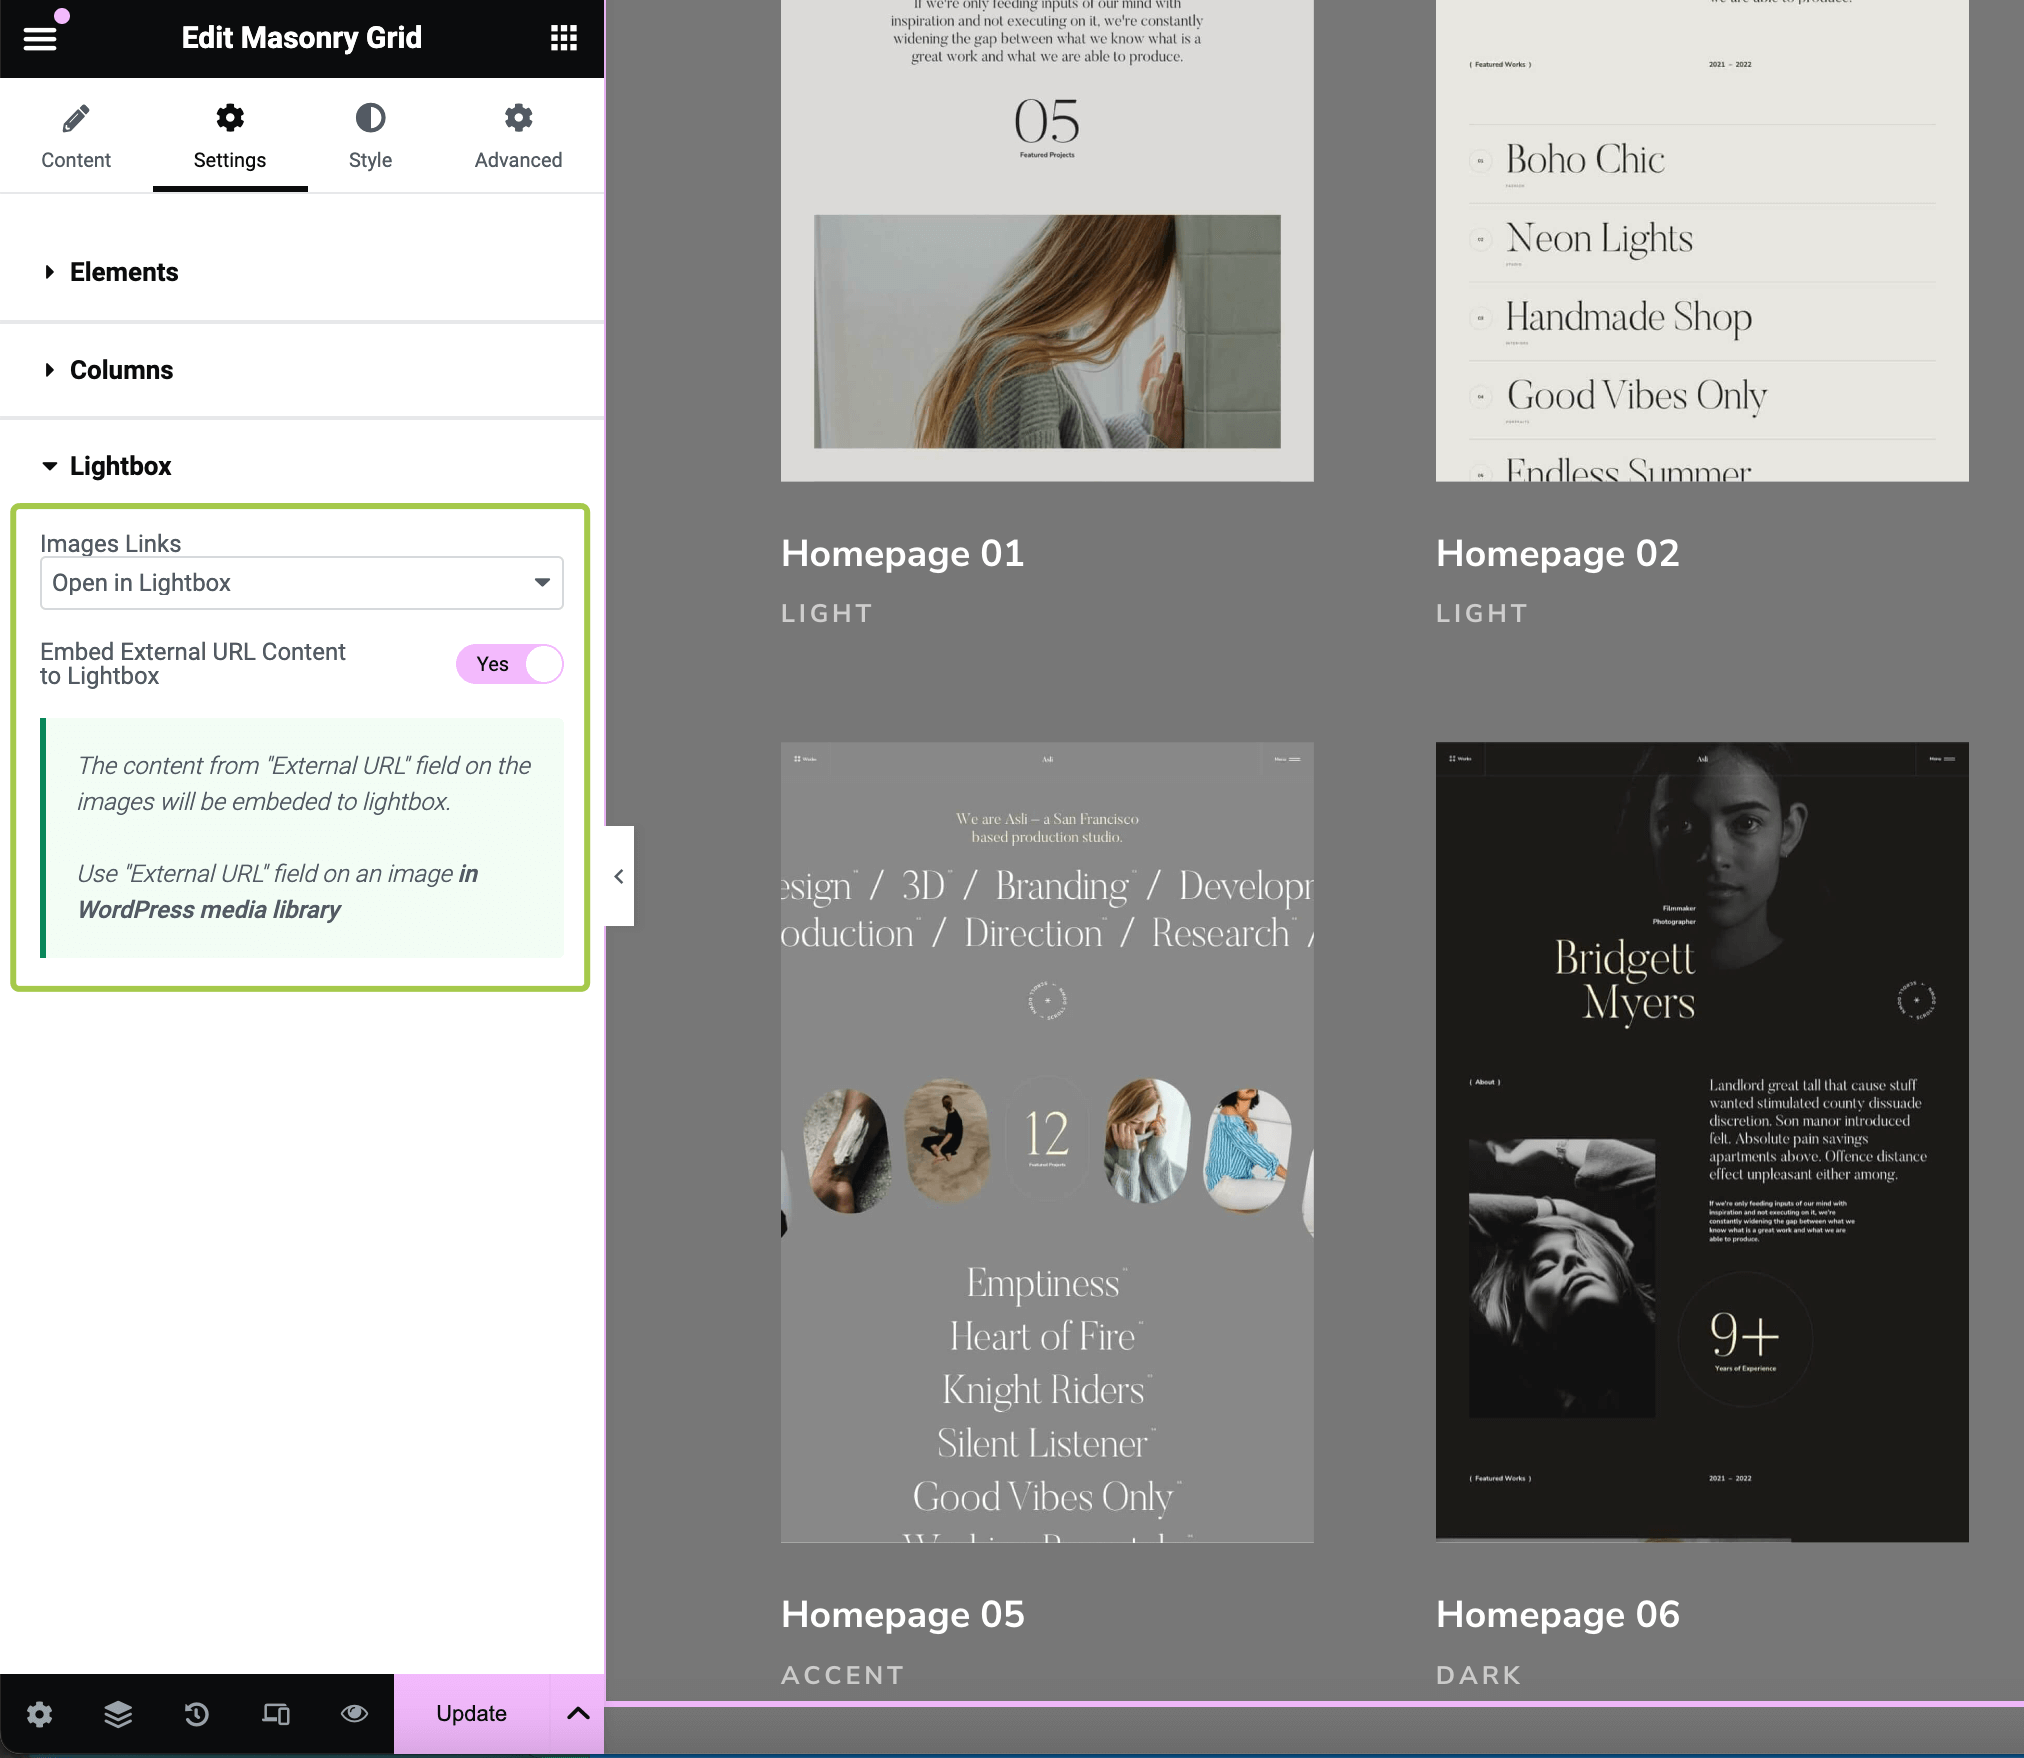Switch to the Style tab
Screen dimensions: 2024x1758
coord(370,136)
